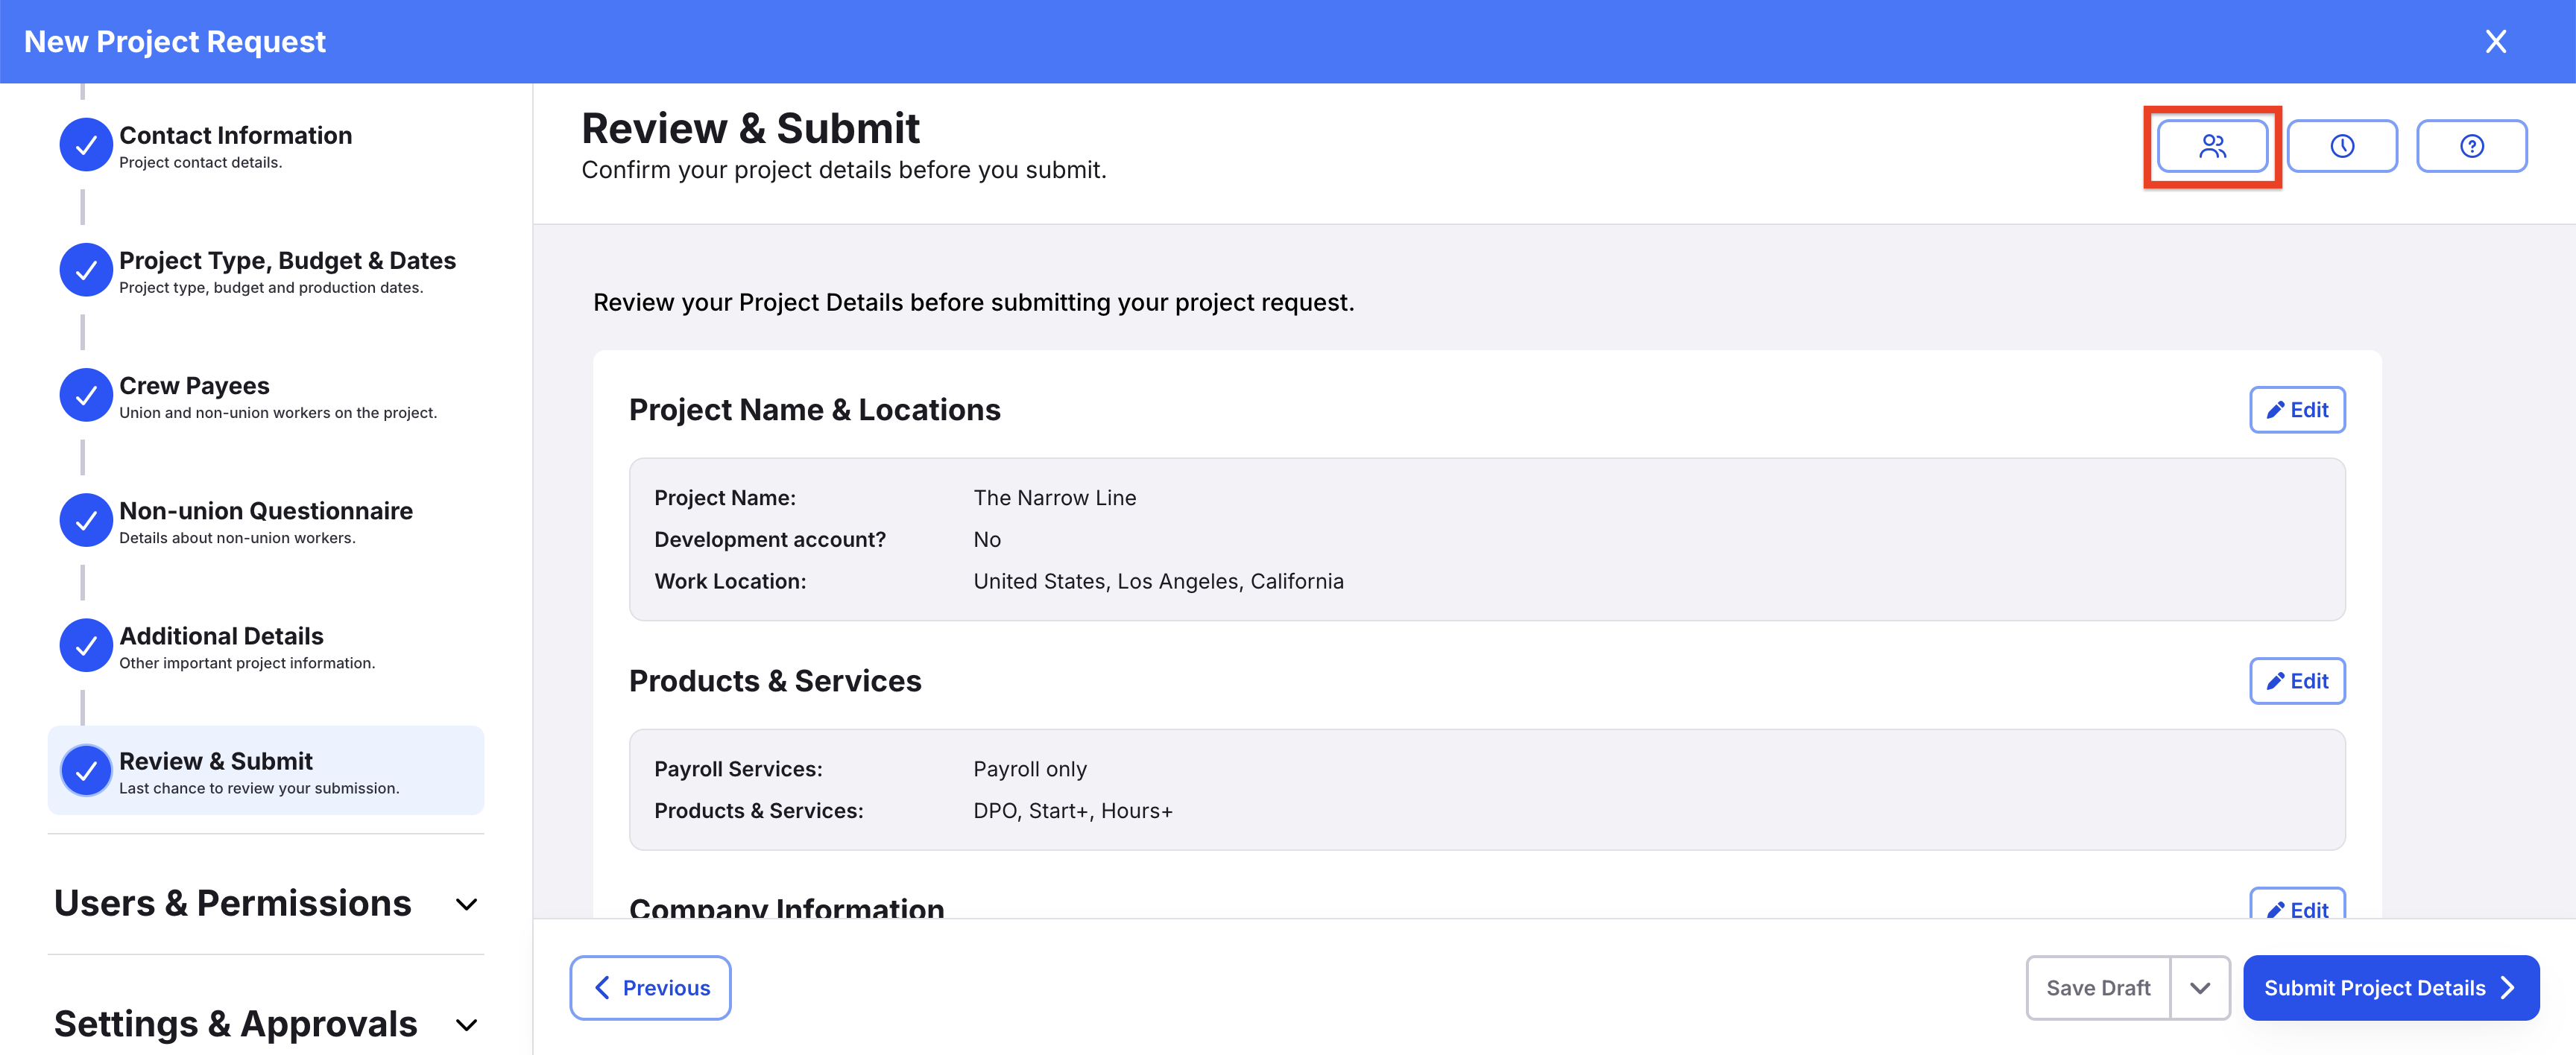This screenshot has width=2576, height=1055.
Task: Click the Additional Details step checkmark
Action: tap(86, 645)
